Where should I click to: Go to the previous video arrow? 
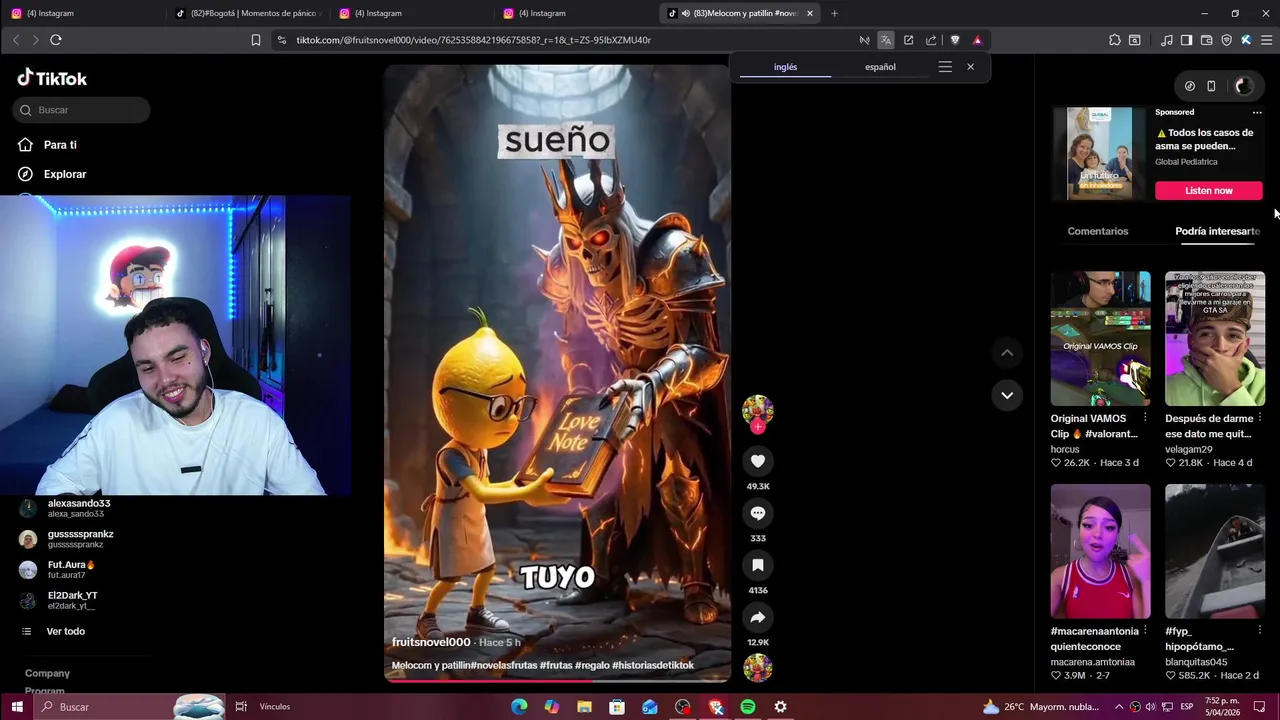click(x=1007, y=352)
